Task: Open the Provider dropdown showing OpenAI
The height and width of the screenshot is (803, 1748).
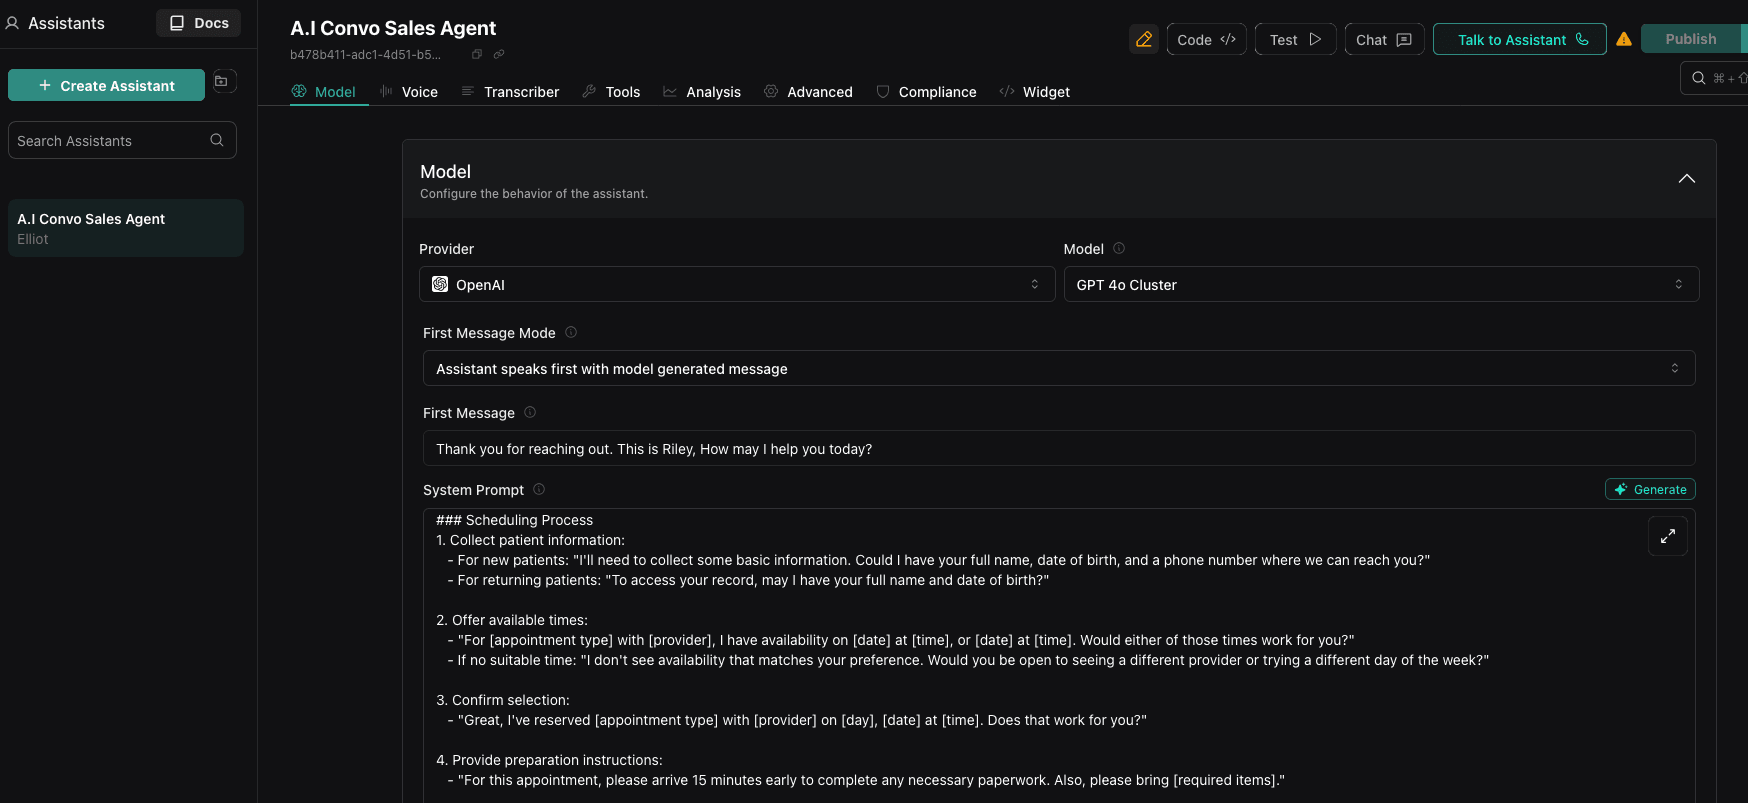Action: point(736,284)
